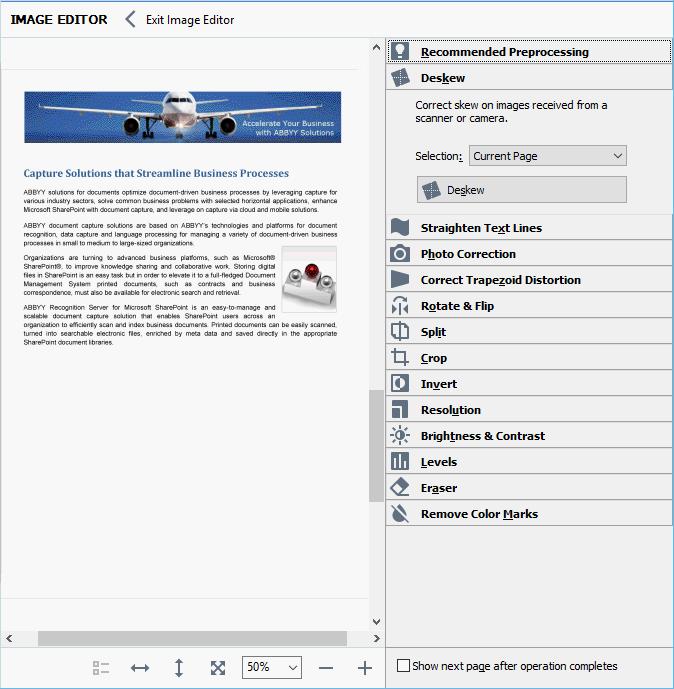Viewport: 674px width, 689px height.
Task: Click the Straighten Text Lines icon
Action: coord(400,228)
